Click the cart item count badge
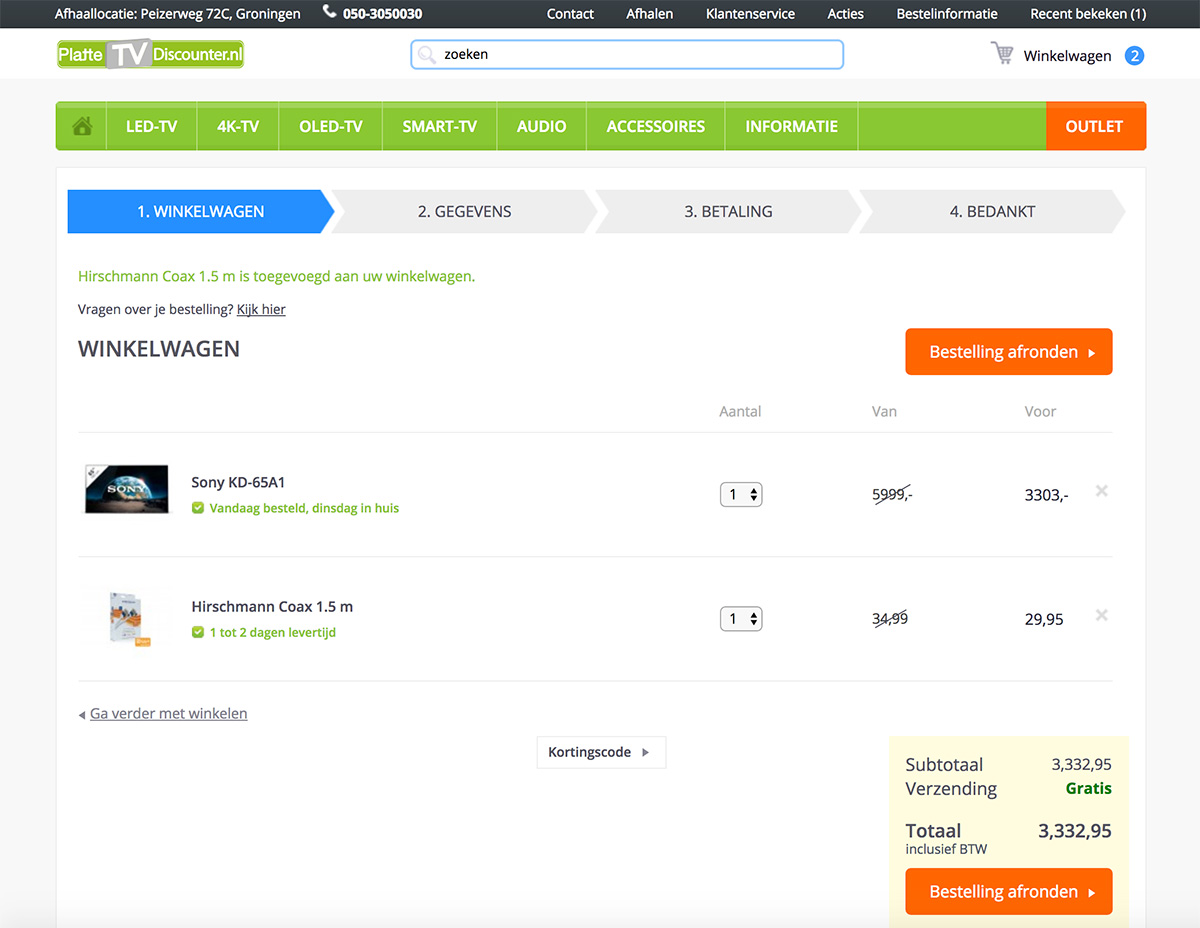Image resolution: width=1200 pixels, height=928 pixels. 1134,56
